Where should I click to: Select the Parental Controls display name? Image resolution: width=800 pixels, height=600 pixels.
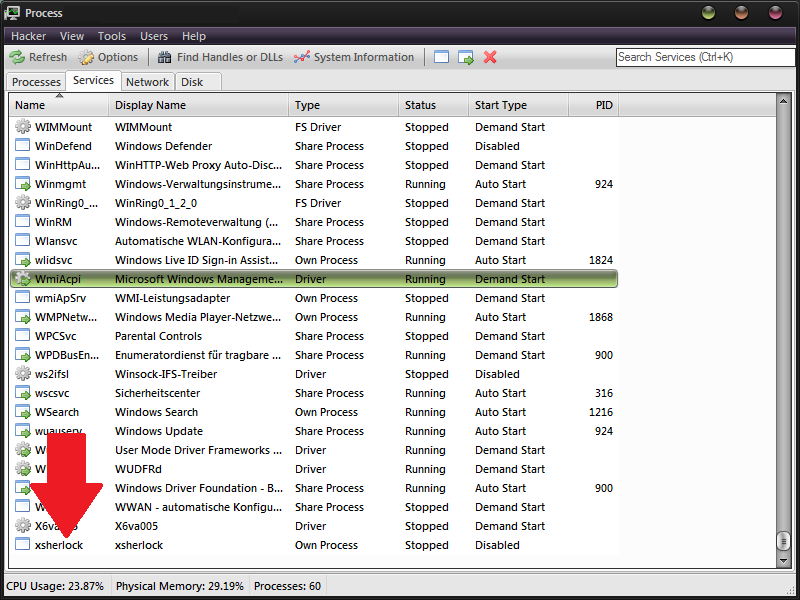pos(158,336)
